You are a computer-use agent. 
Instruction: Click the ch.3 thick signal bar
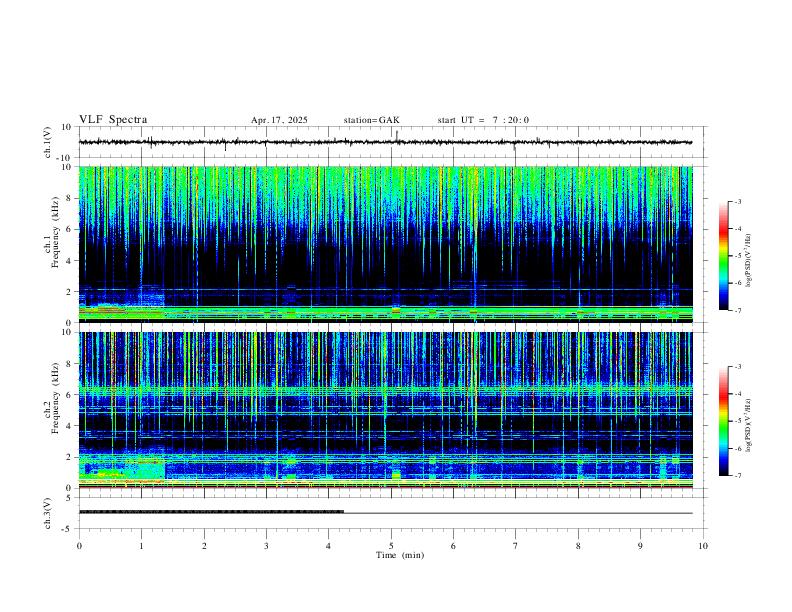click(x=212, y=512)
